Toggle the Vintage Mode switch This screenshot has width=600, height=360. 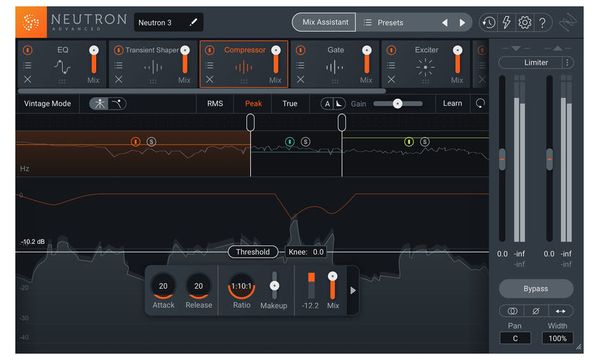click(x=108, y=104)
